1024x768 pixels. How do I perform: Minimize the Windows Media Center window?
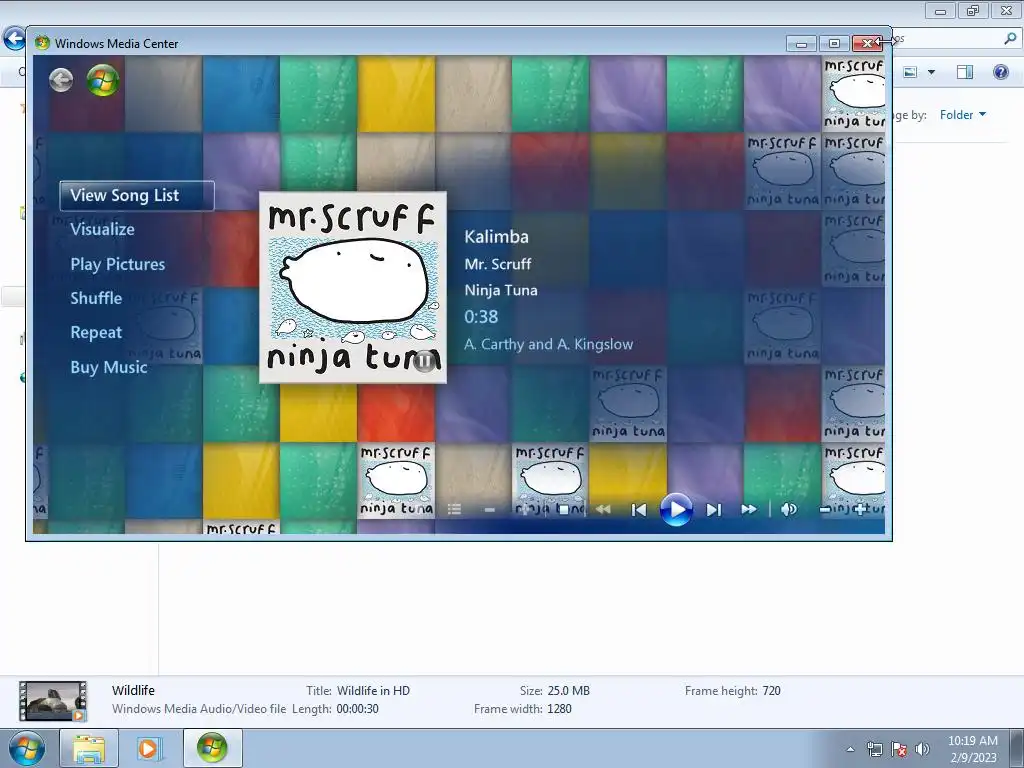point(801,44)
